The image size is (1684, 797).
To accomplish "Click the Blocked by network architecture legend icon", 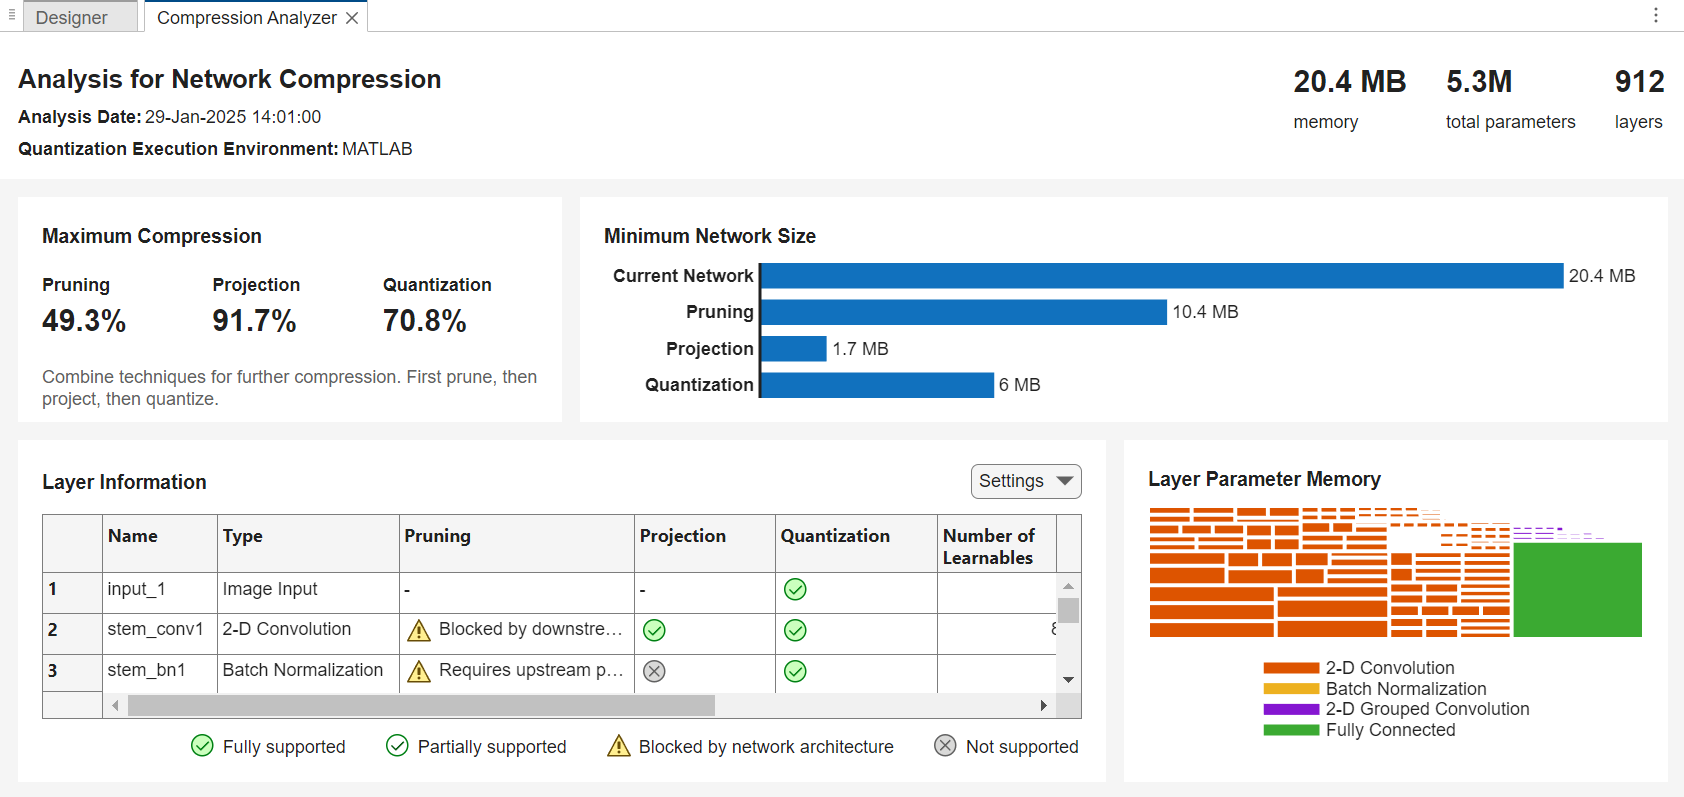I will coord(619,746).
